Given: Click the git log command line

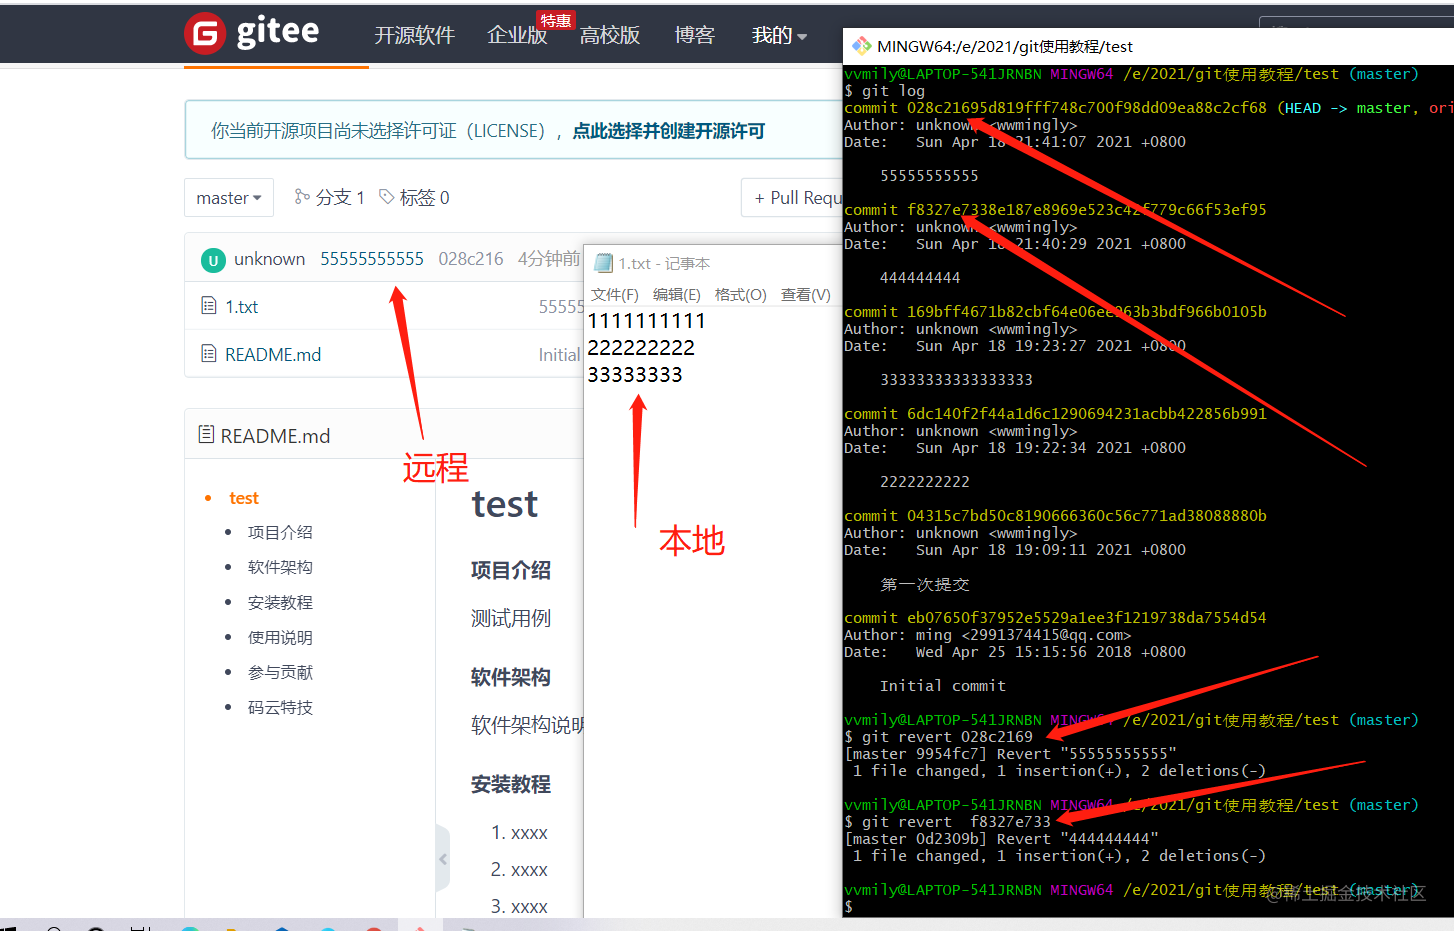Looking at the screenshot, I should click(x=885, y=91).
